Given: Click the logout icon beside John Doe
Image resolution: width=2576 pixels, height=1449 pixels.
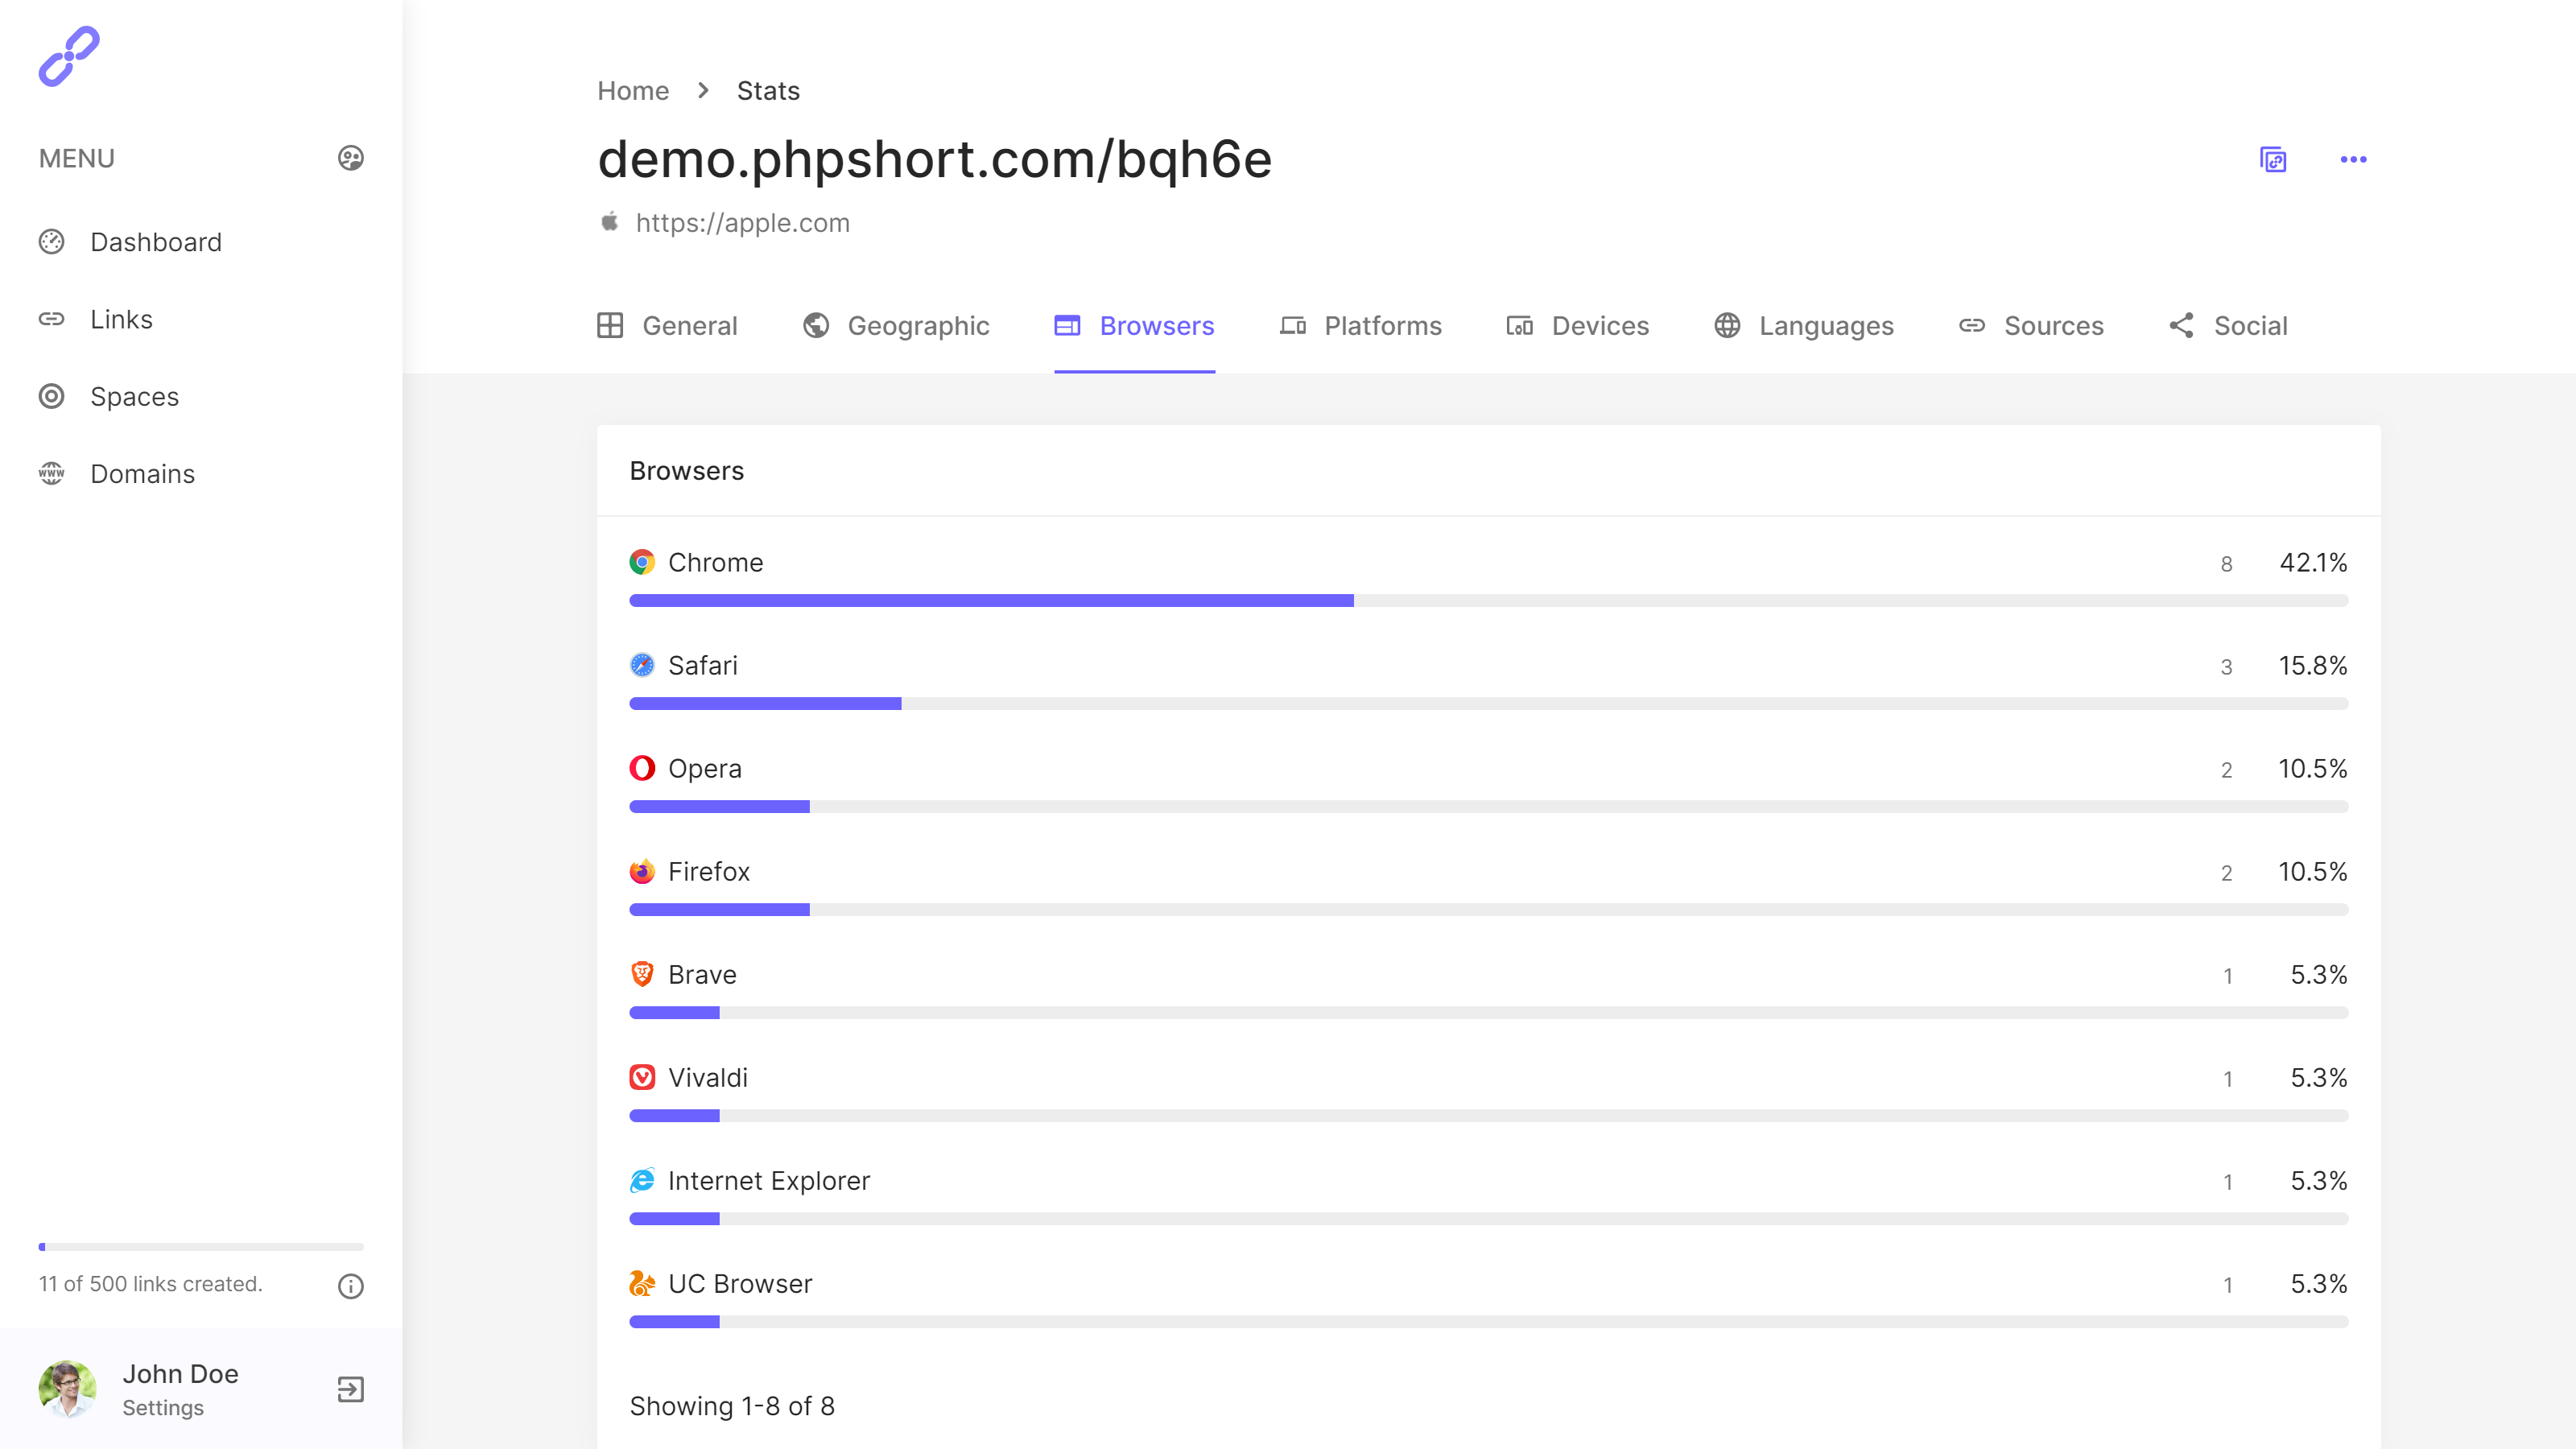Looking at the screenshot, I should tap(350, 1389).
